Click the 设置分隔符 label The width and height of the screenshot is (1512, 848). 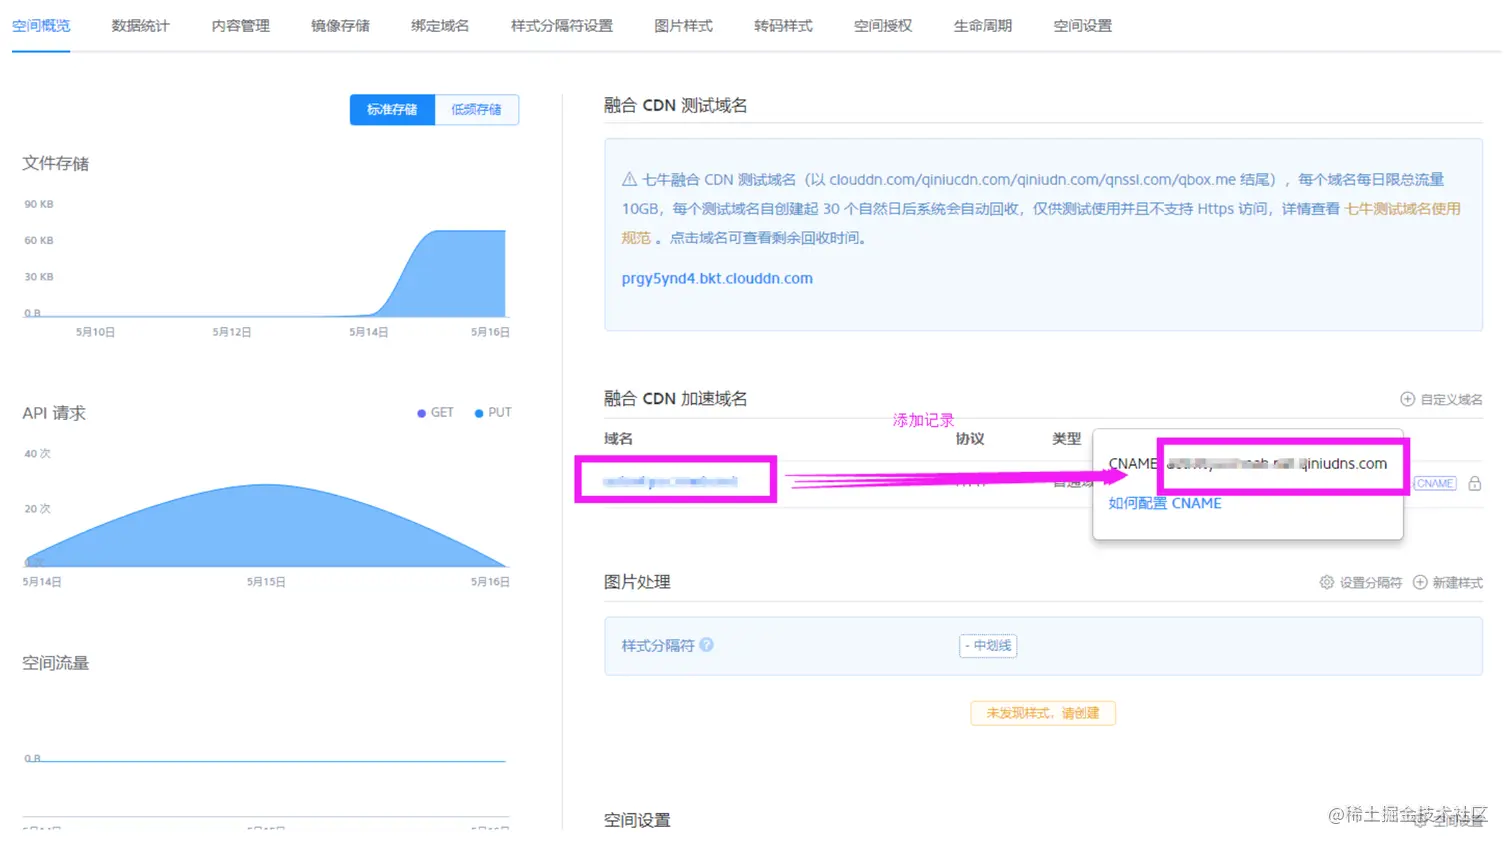(x=1371, y=582)
